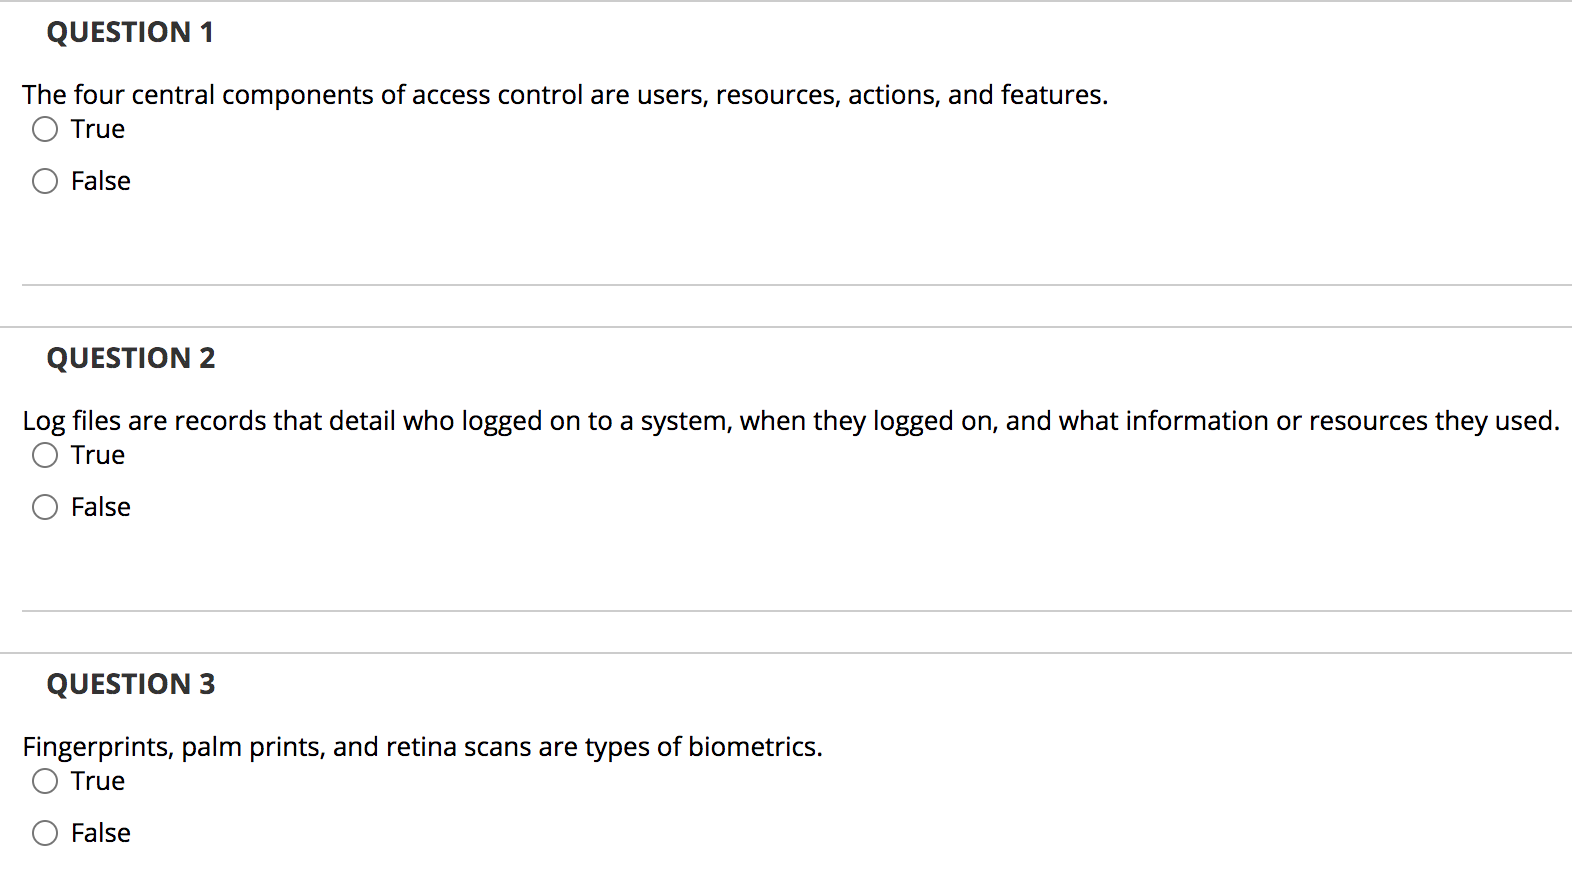Image resolution: width=1572 pixels, height=892 pixels.
Task: Click the 'True' label text under Question 3
Action: click(98, 781)
